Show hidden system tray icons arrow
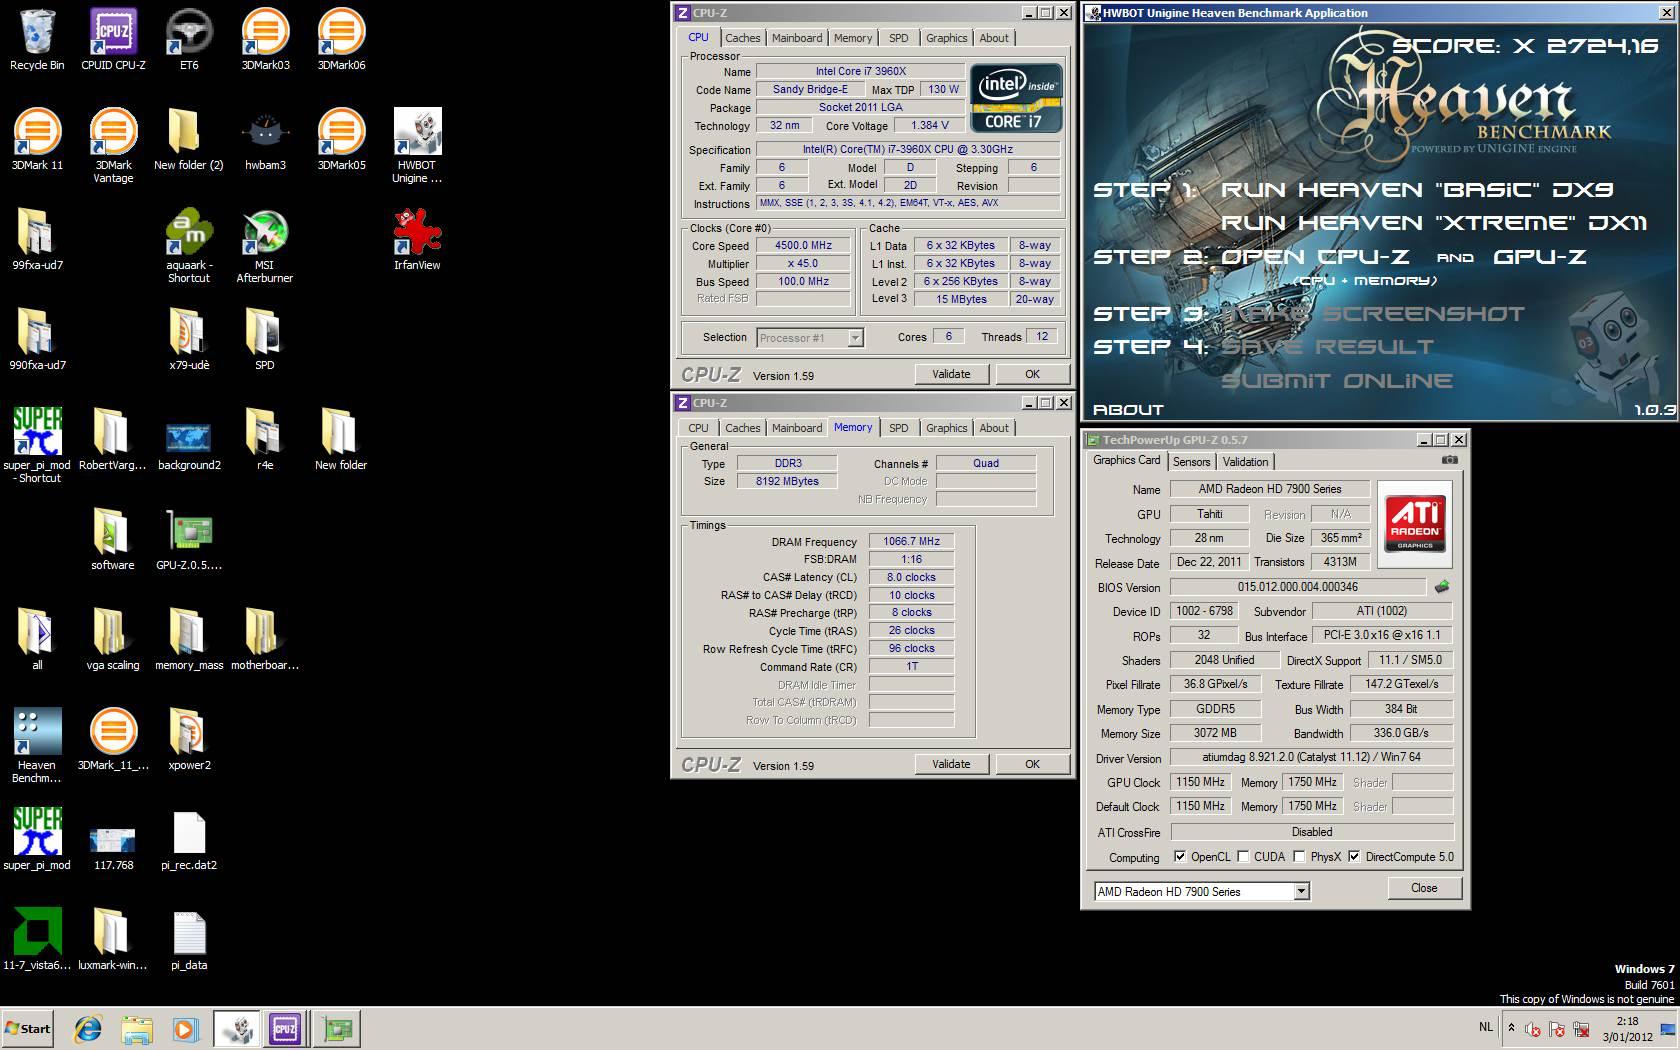 pyautogui.click(x=1511, y=1027)
